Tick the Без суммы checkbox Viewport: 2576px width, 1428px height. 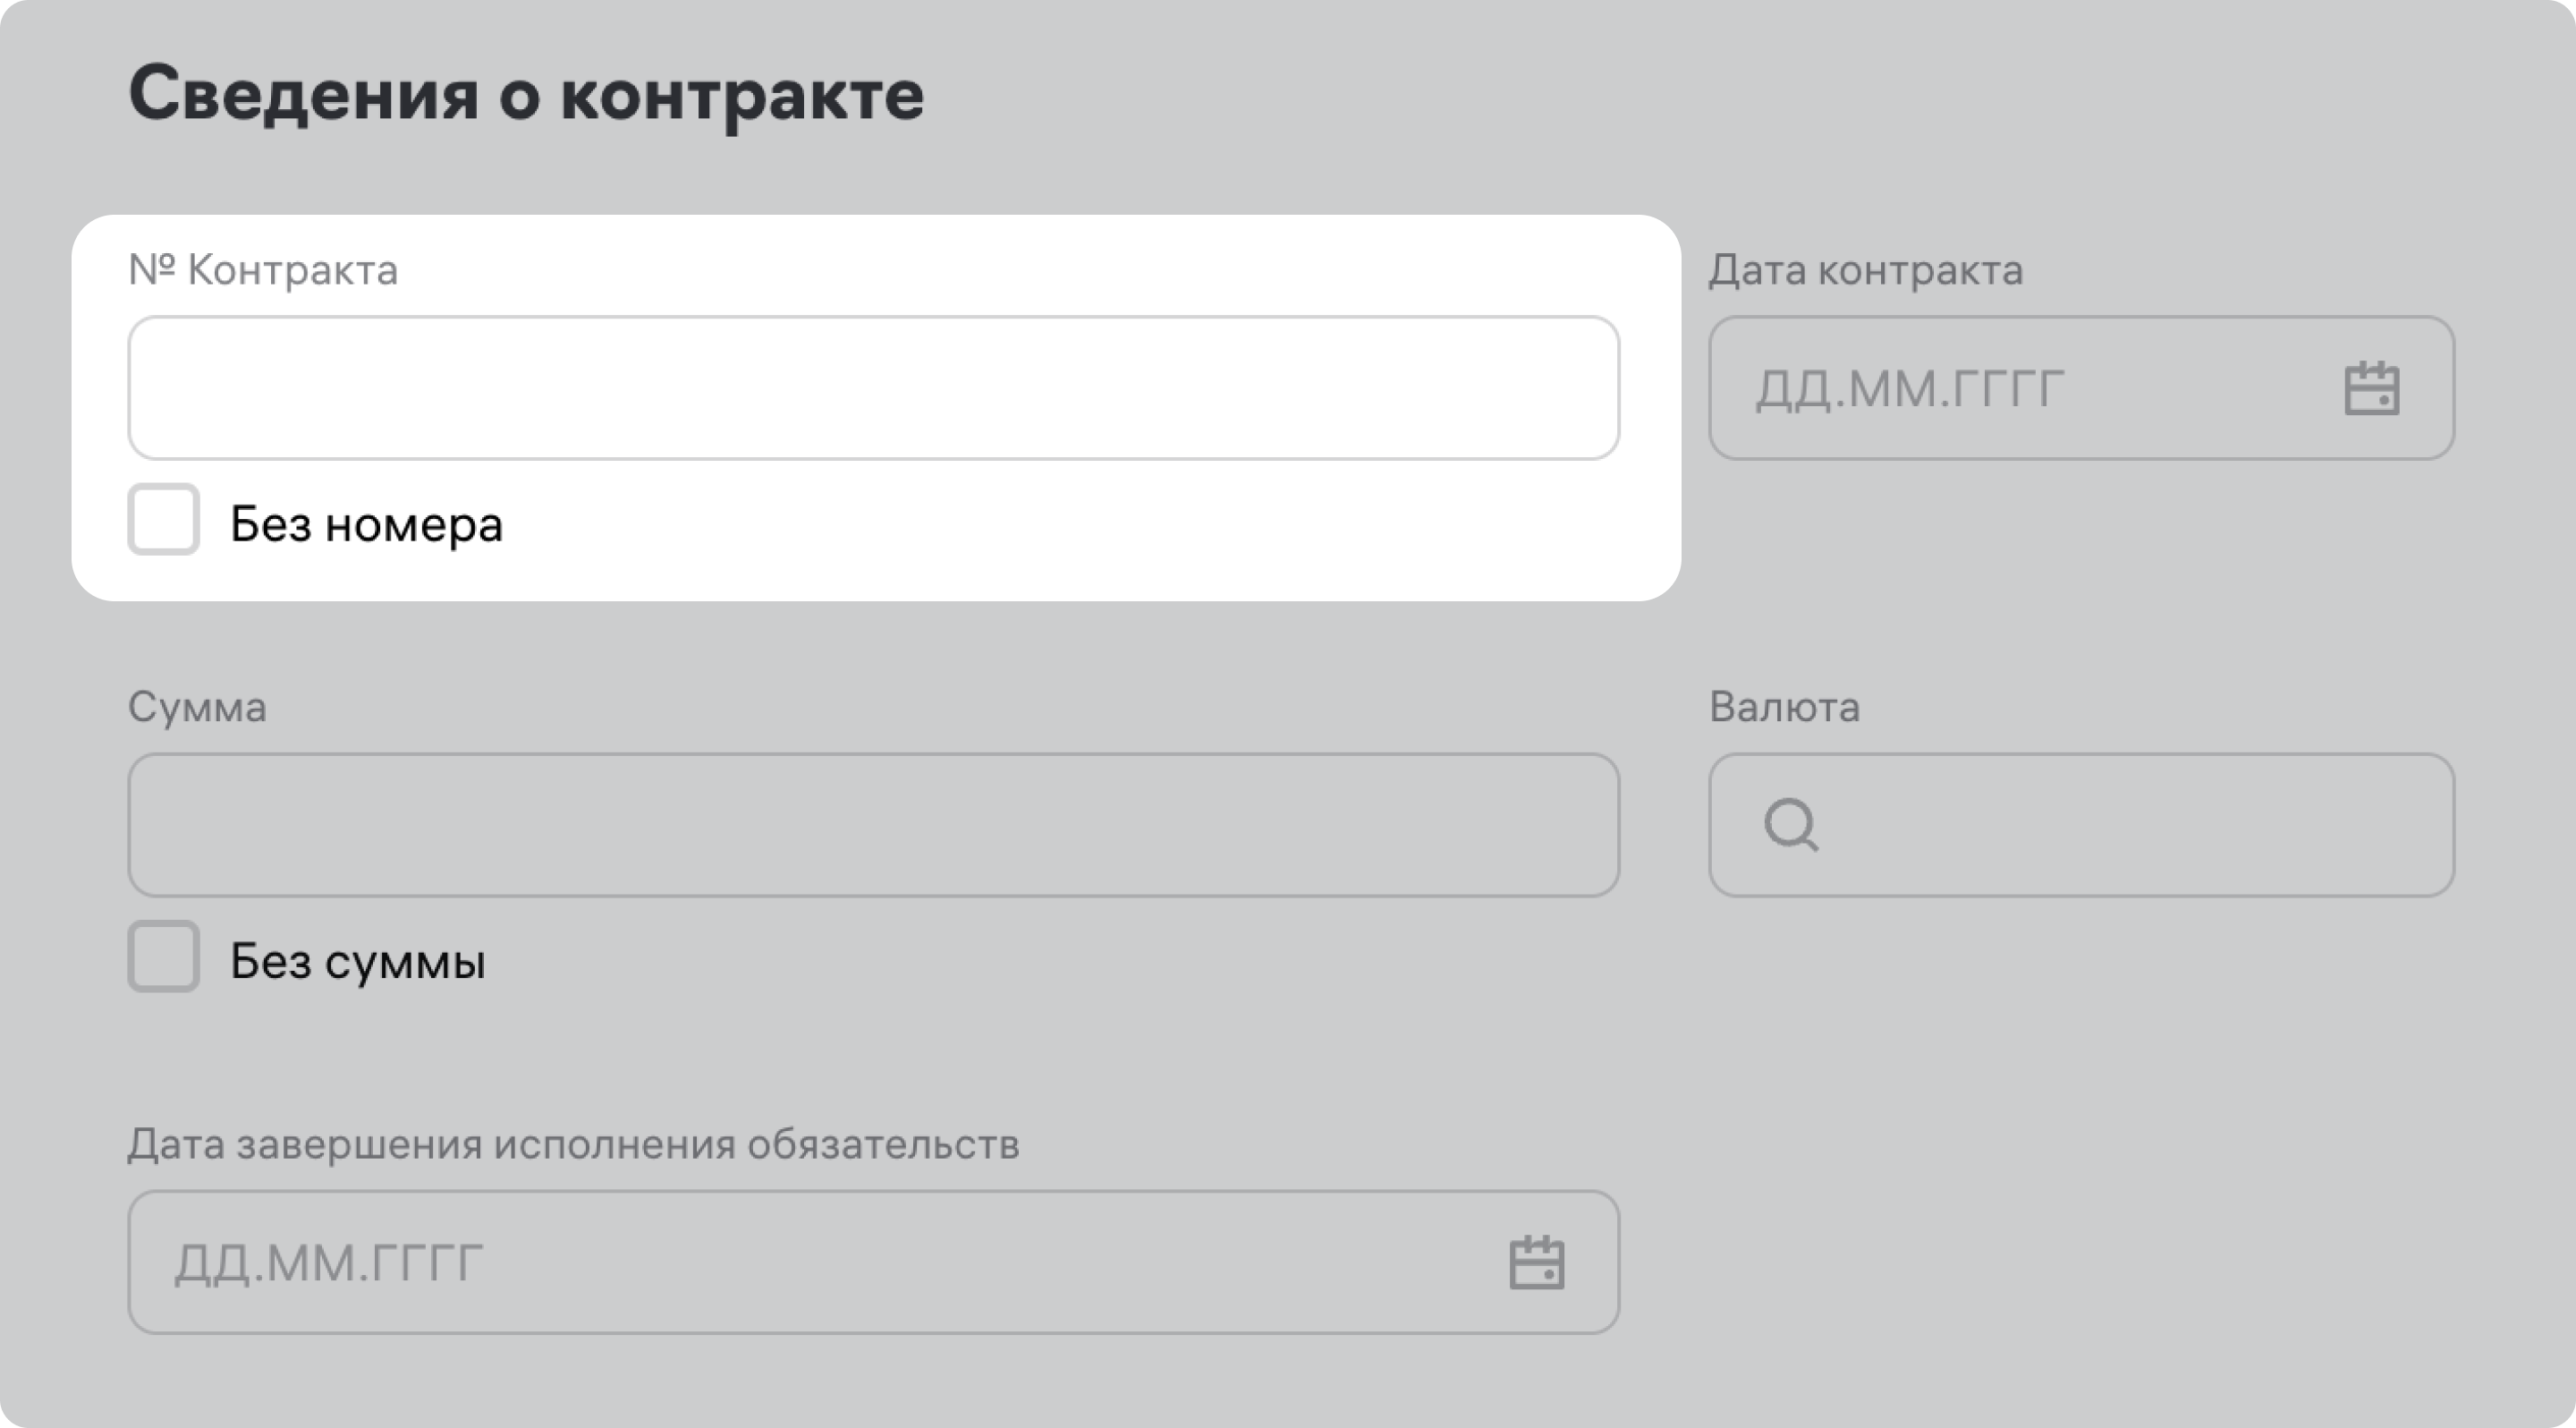164,956
